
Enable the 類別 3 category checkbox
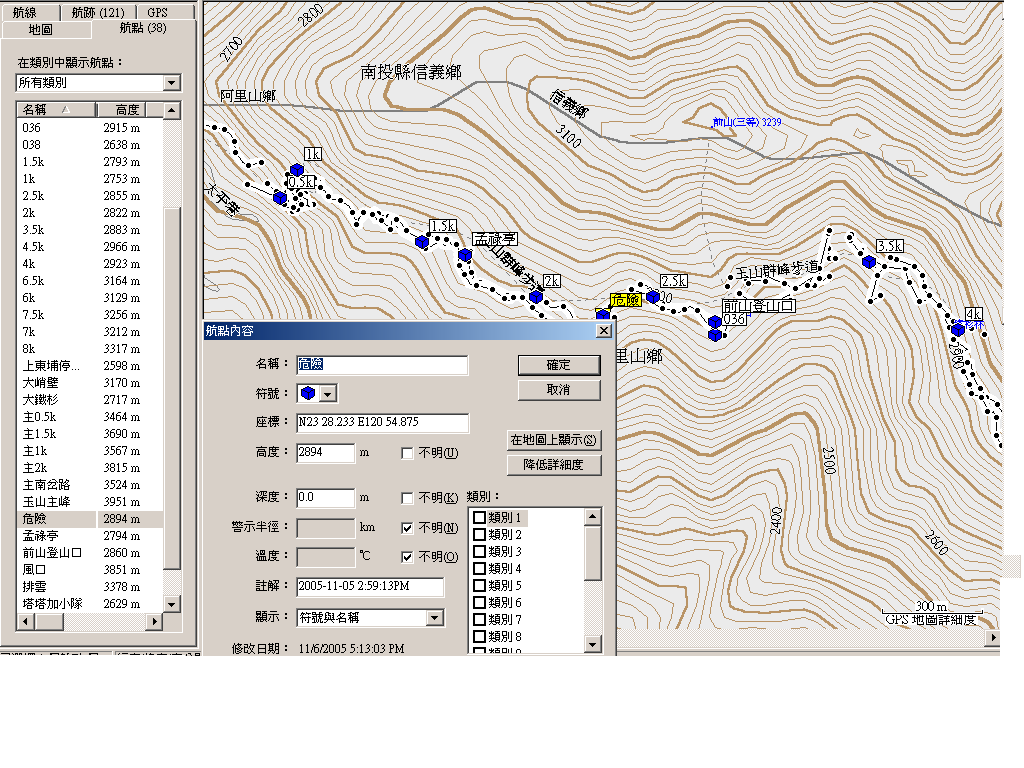[x=479, y=552]
